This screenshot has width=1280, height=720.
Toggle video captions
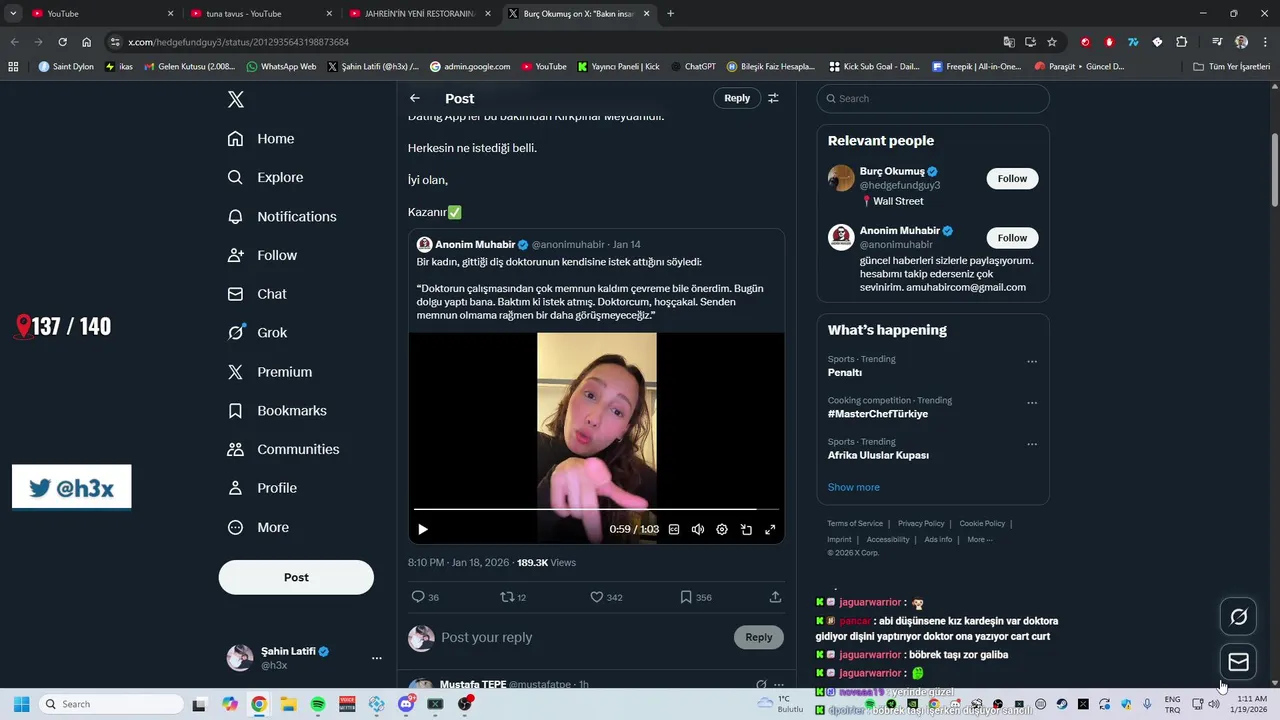coord(674,529)
